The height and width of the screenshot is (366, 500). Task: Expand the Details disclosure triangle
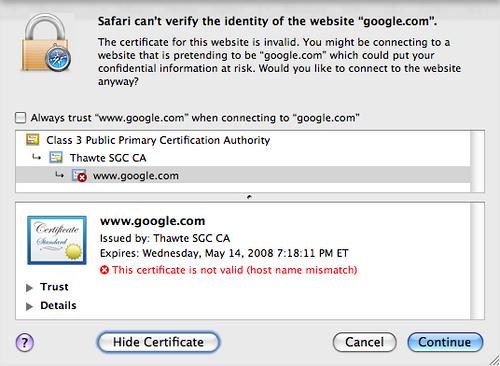click(29, 306)
